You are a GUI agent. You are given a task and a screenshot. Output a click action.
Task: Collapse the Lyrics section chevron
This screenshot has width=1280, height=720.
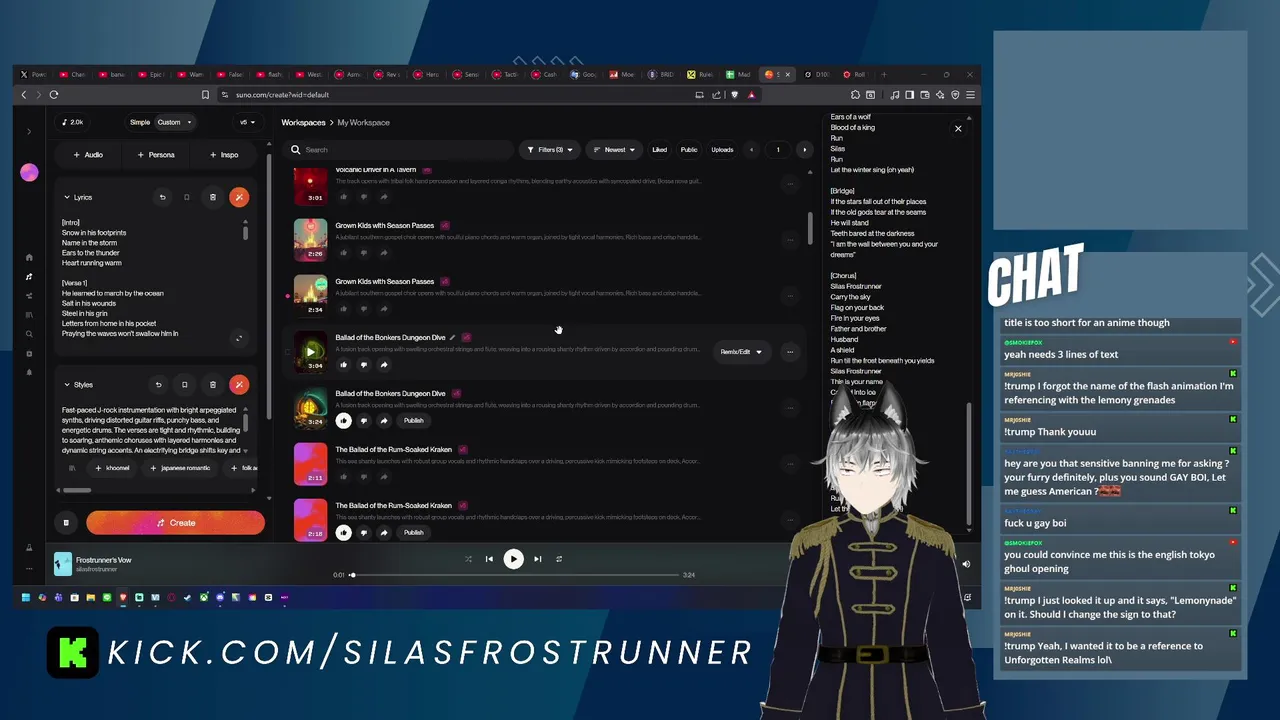[67, 197]
